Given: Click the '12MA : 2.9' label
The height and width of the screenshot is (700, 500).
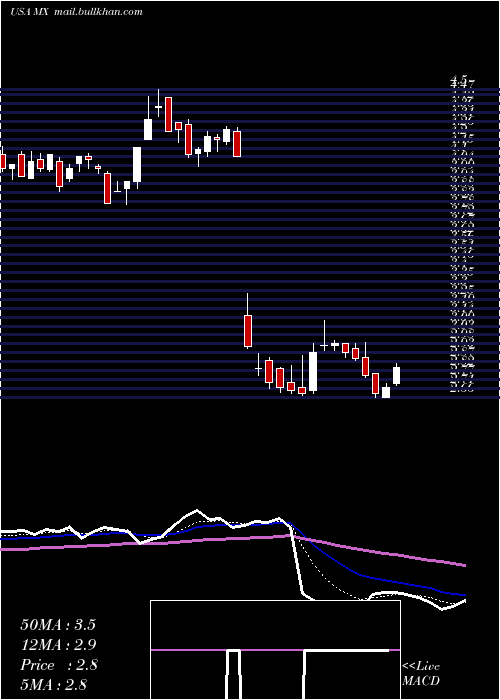Looking at the screenshot, I should 58,645.
